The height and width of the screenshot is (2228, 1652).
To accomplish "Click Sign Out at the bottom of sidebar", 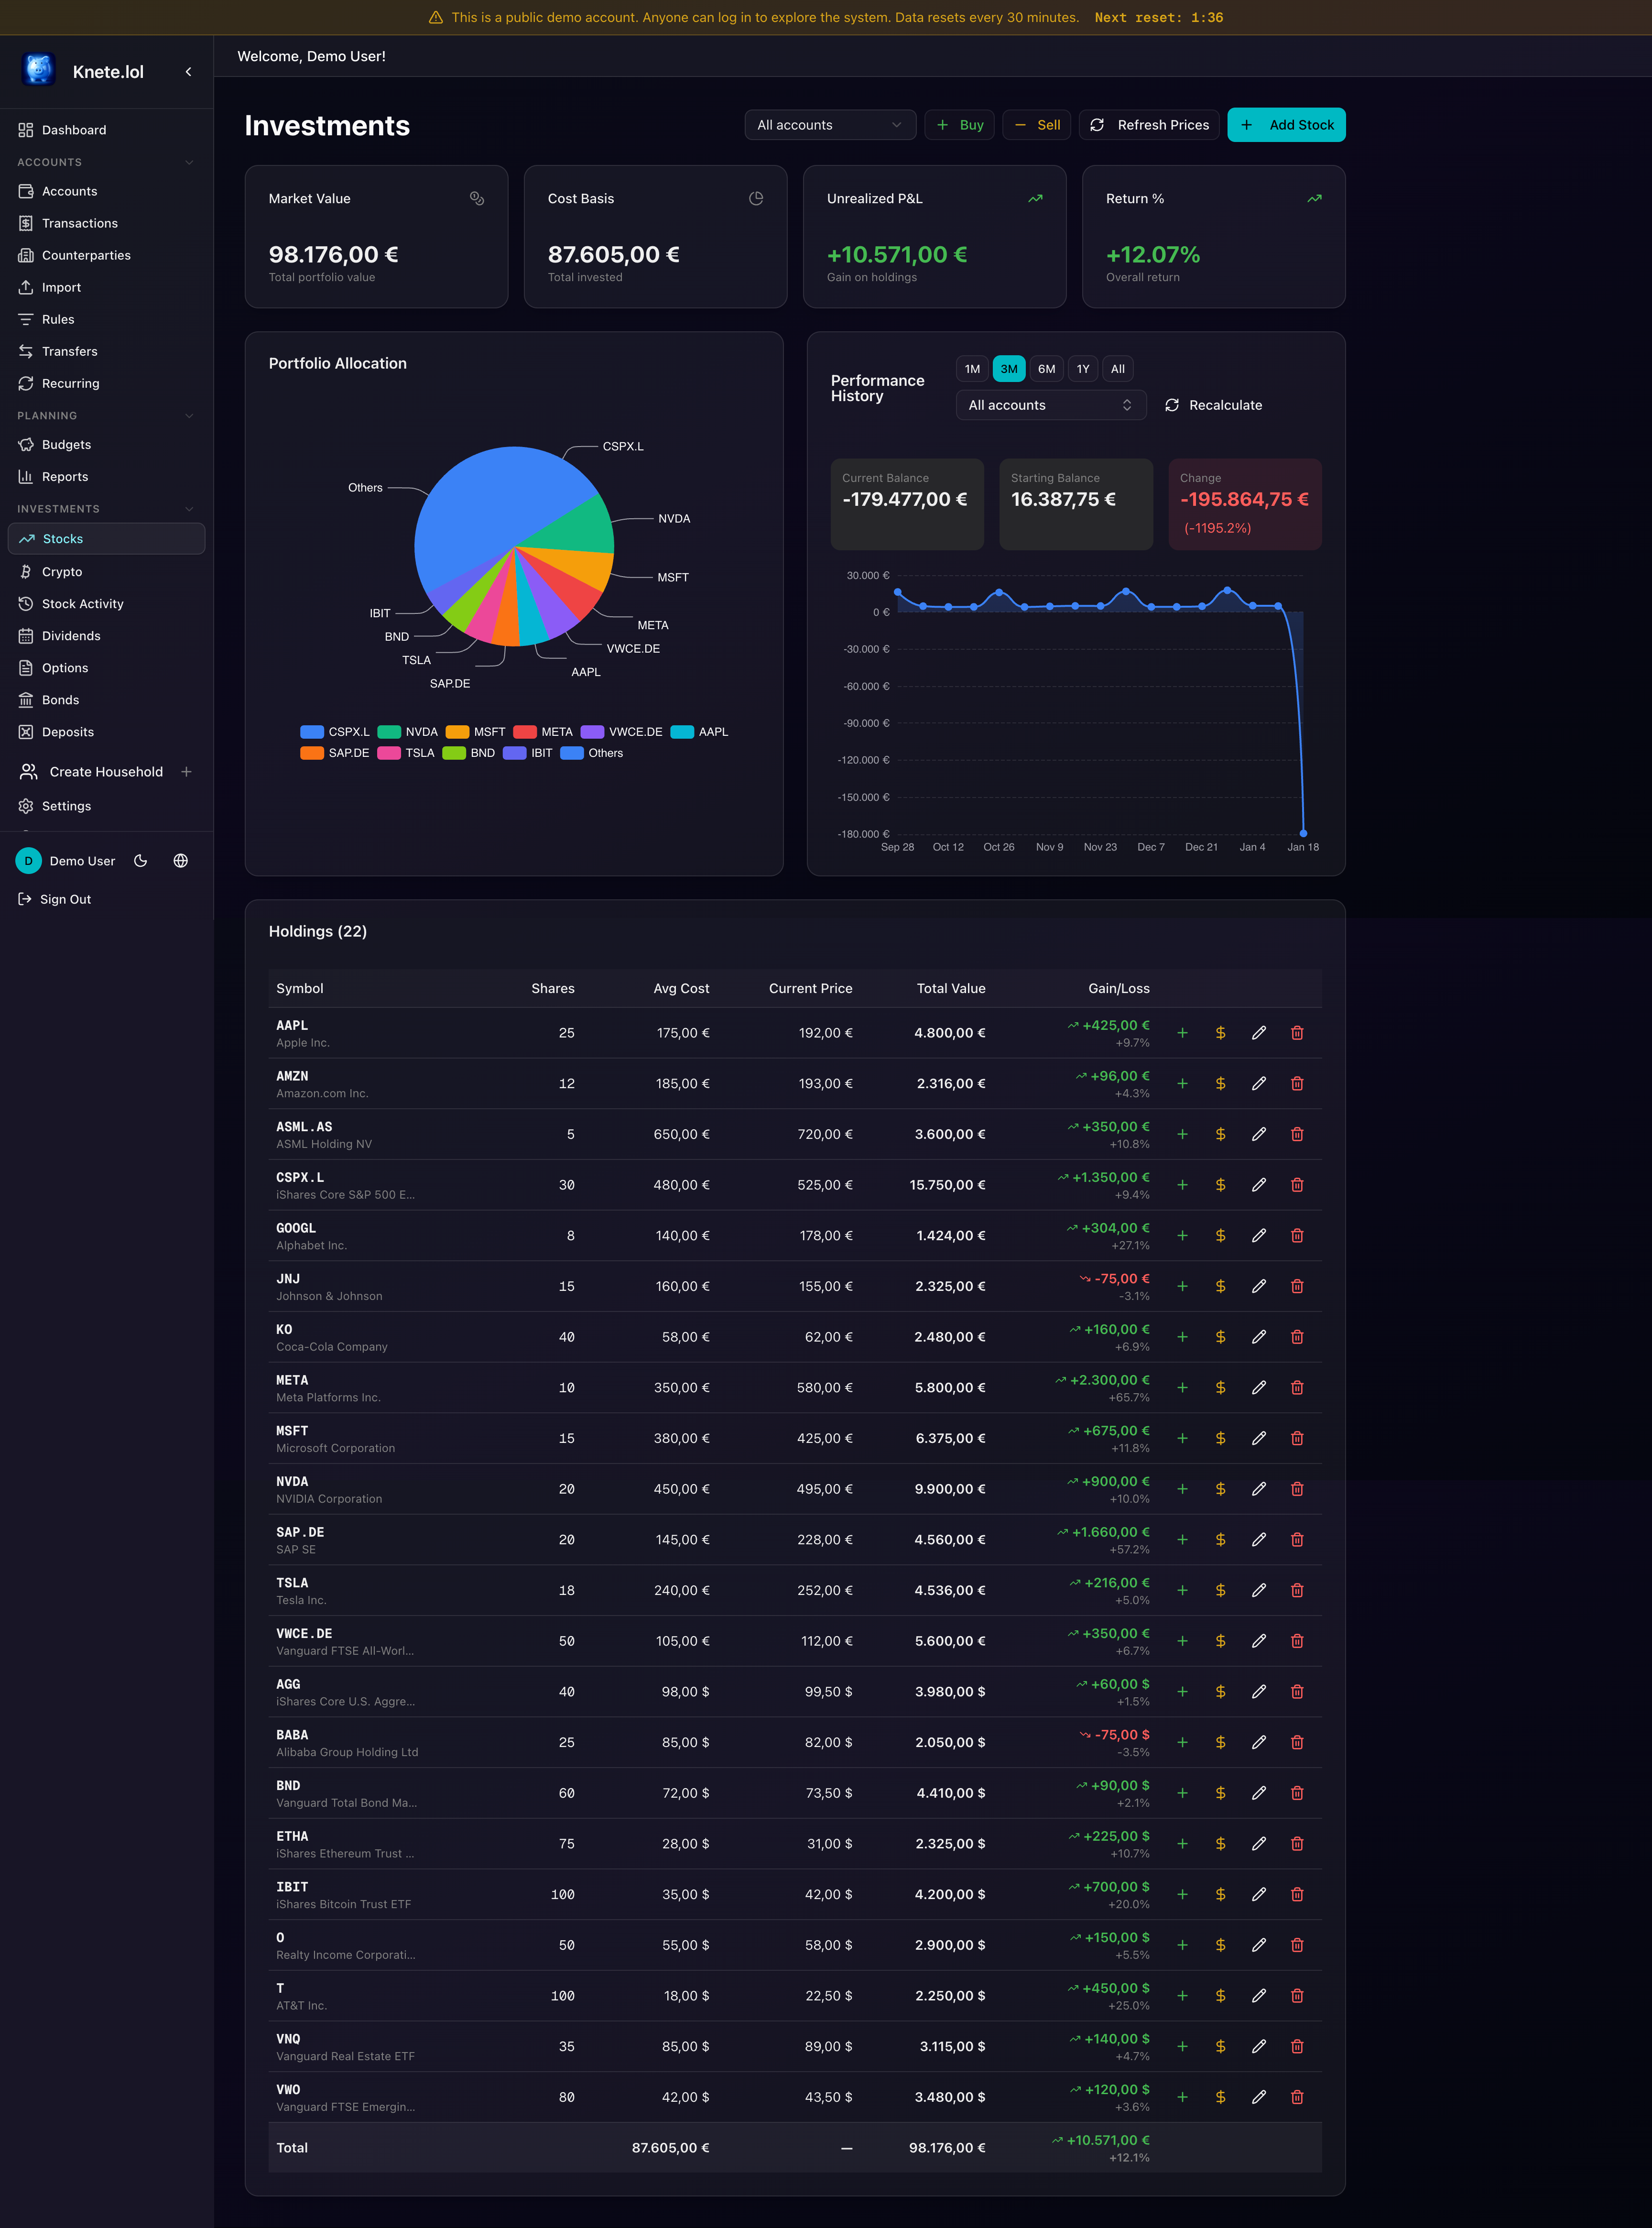I will pyautogui.click(x=64, y=898).
